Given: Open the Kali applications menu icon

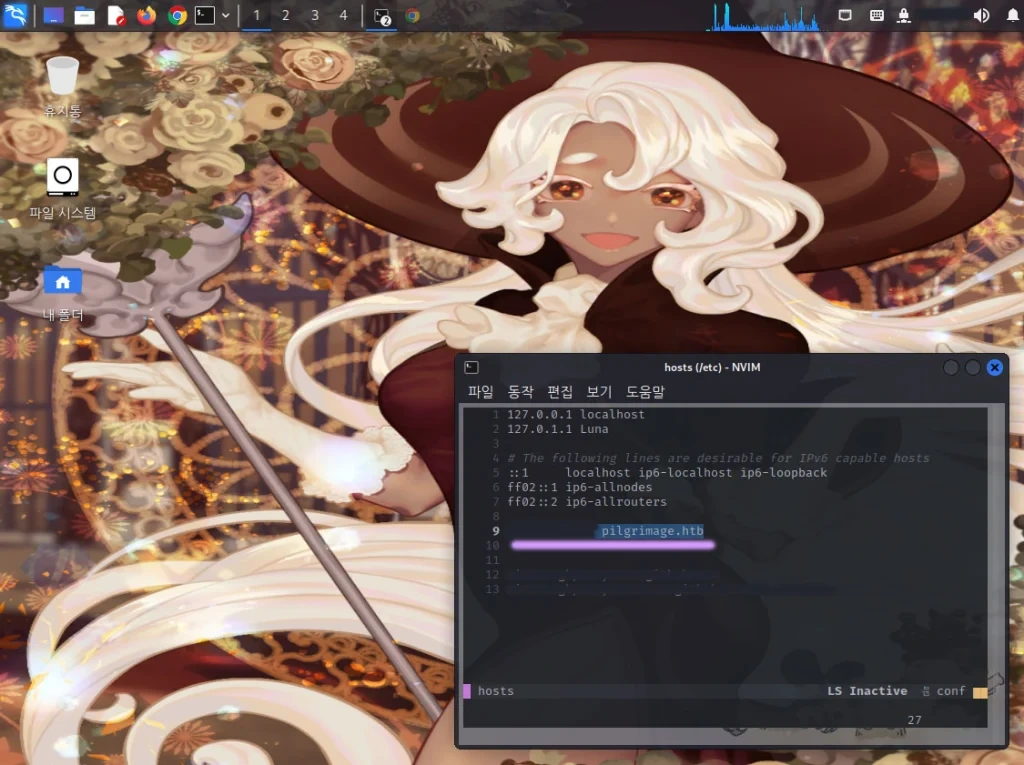Looking at the screenshot, I should pos(15,14).
